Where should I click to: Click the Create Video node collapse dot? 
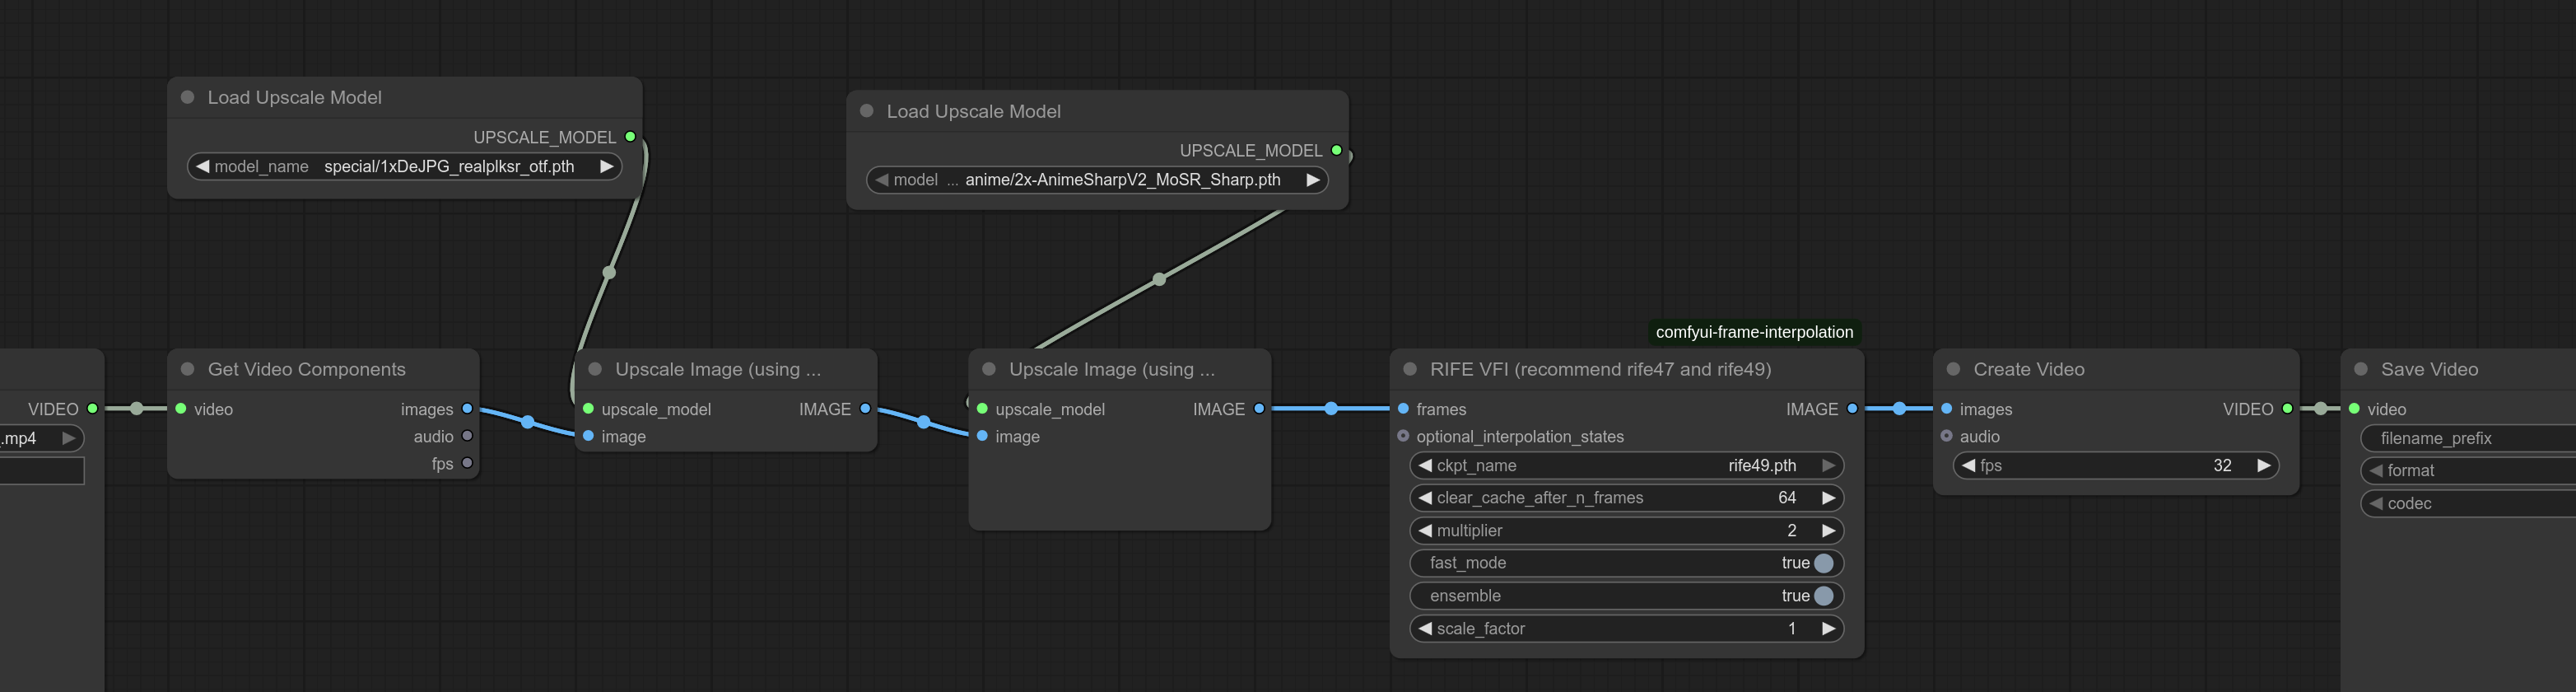click(1953, 369)
